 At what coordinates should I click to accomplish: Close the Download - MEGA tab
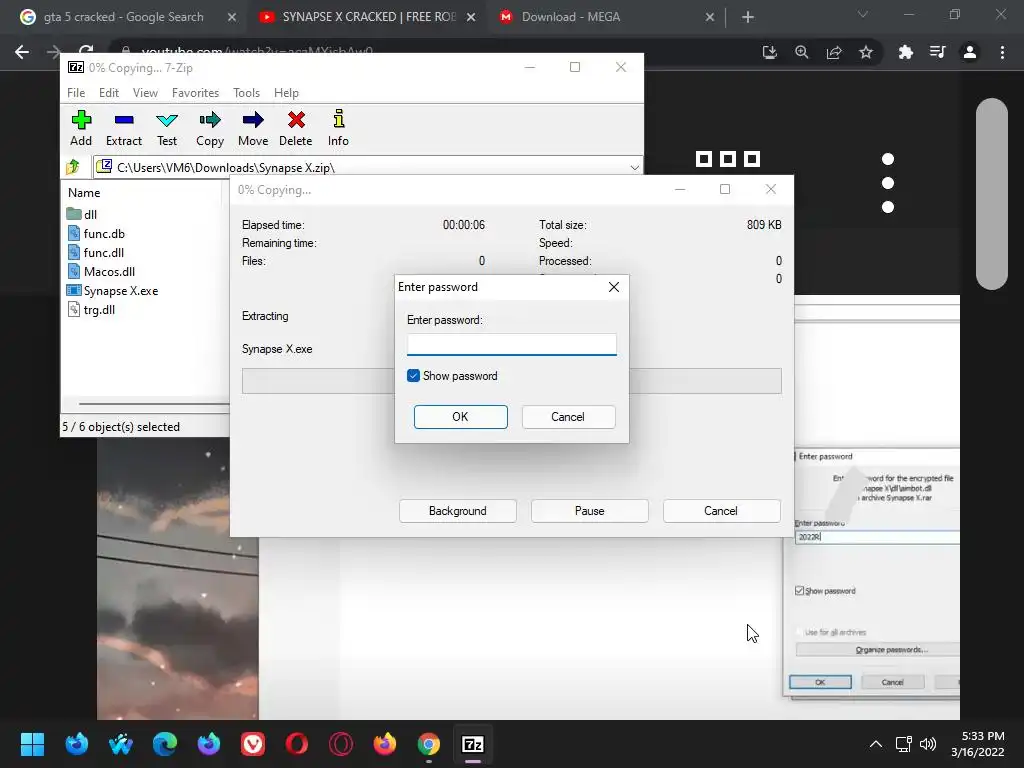710,18
